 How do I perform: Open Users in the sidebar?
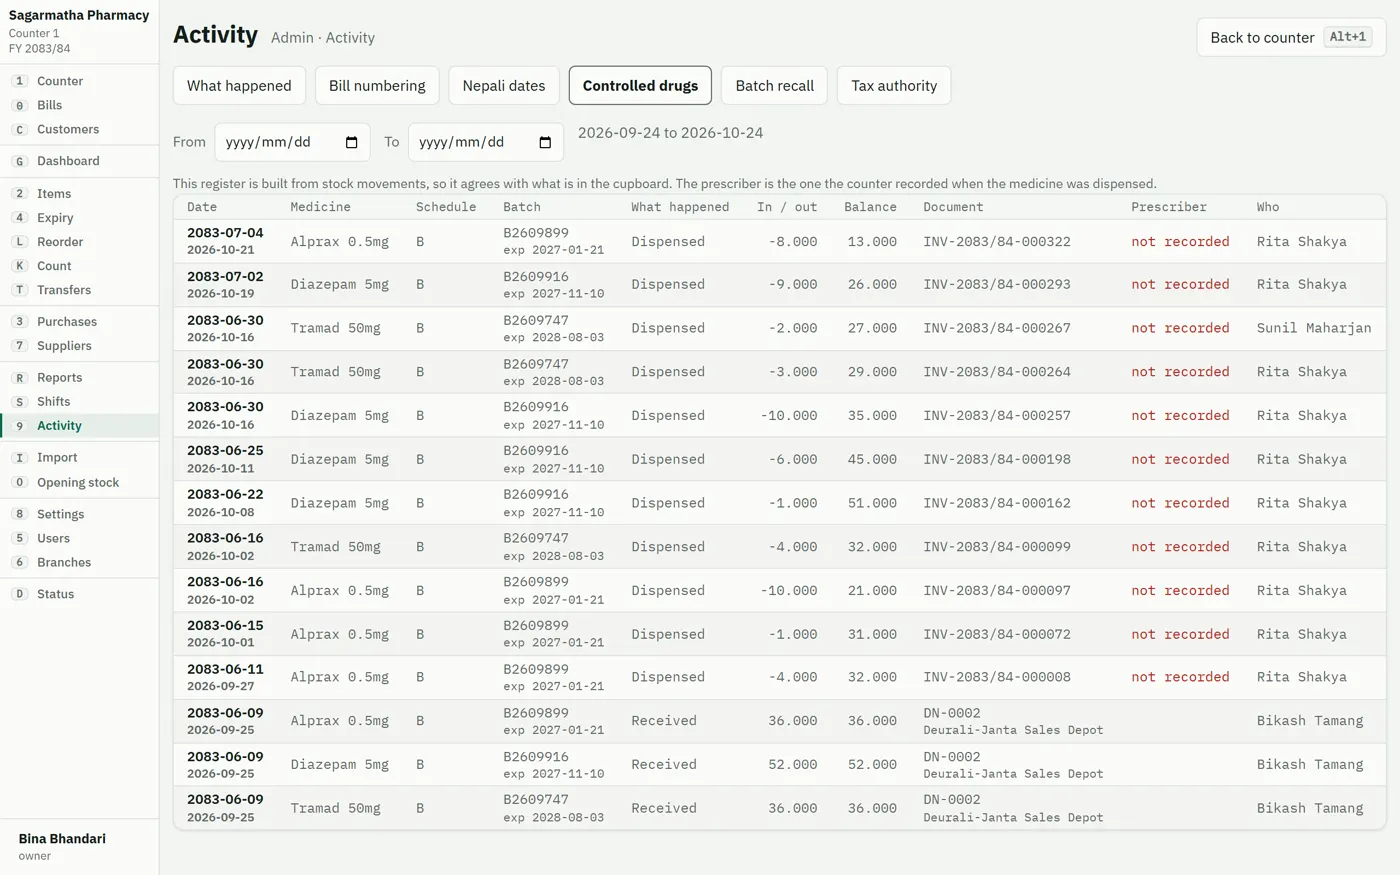(79, 538)
